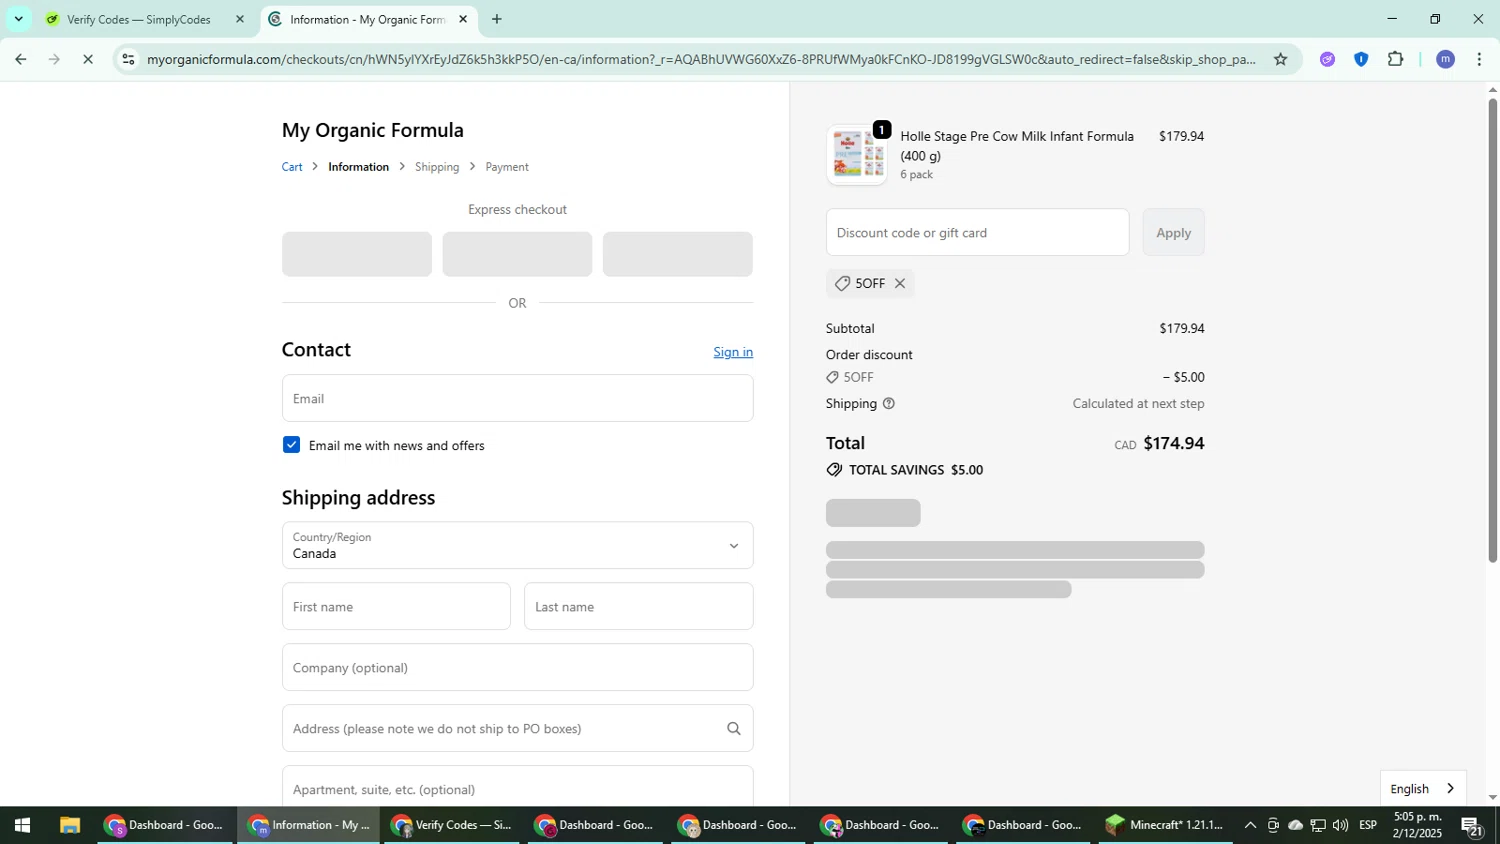This screenshot has width=1500, height=844.
Task: Close the Verify Codes — SimplyCodes tab
Action: [239, 19]
